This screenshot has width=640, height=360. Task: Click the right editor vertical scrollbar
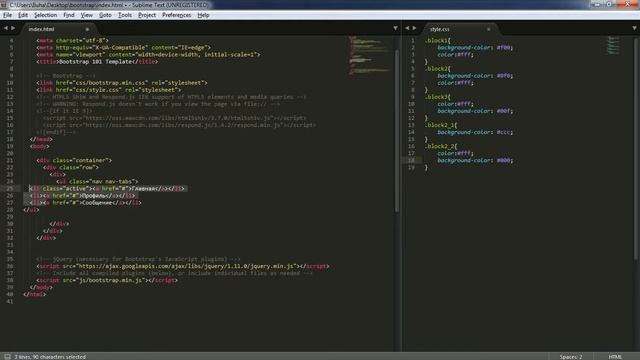coord(636,149)
